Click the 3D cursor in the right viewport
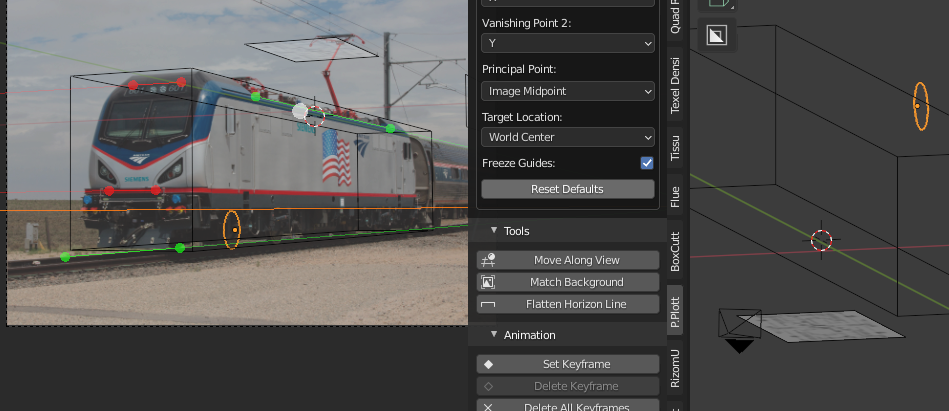Screen dimensions: 949x411 point(821,240)
